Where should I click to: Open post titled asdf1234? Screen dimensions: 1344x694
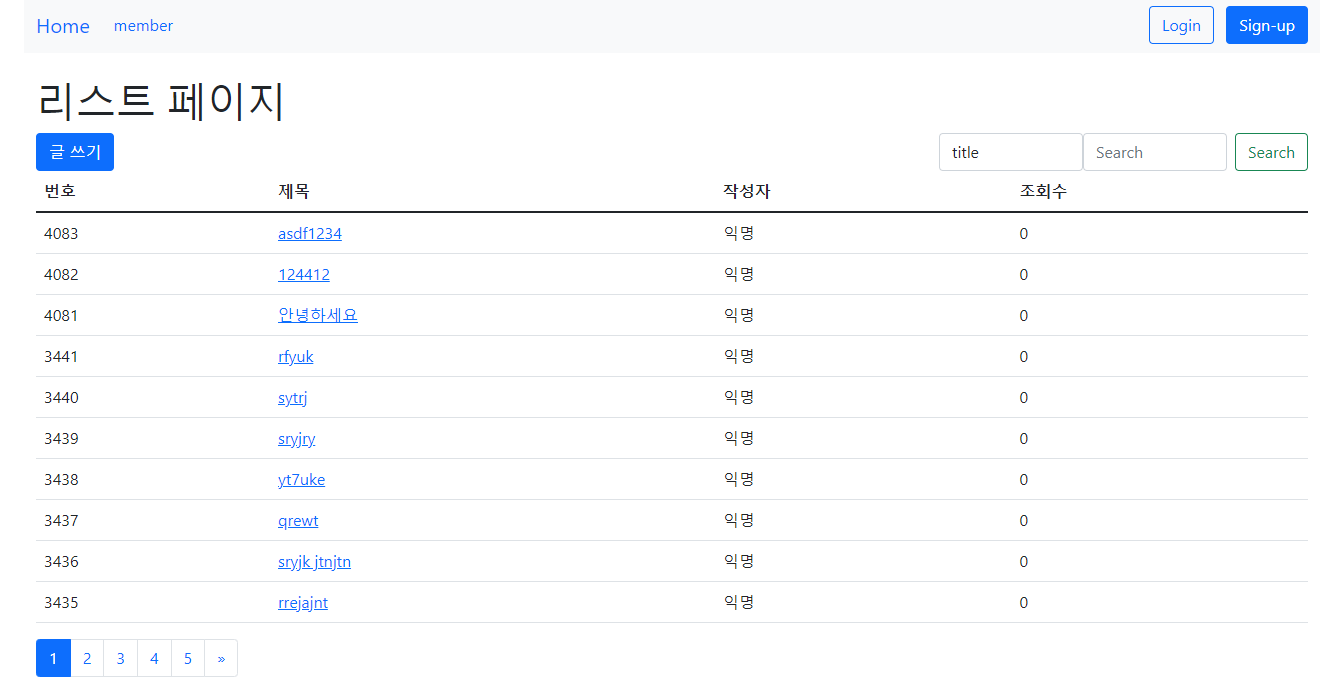(310, 233)
